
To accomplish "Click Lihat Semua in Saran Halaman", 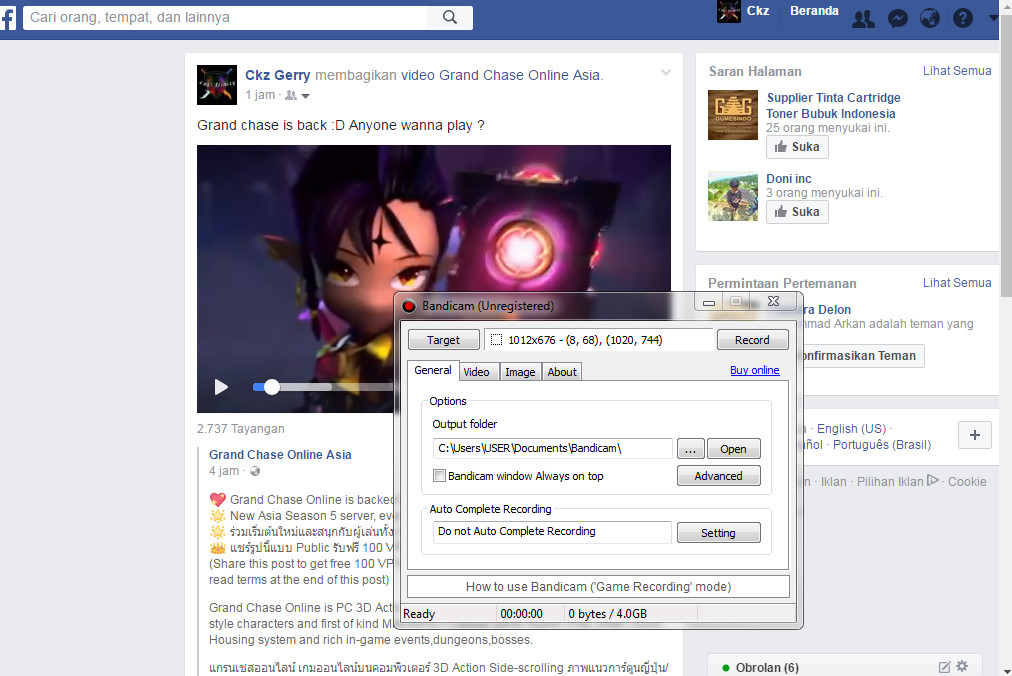I will tap(956, 71).
